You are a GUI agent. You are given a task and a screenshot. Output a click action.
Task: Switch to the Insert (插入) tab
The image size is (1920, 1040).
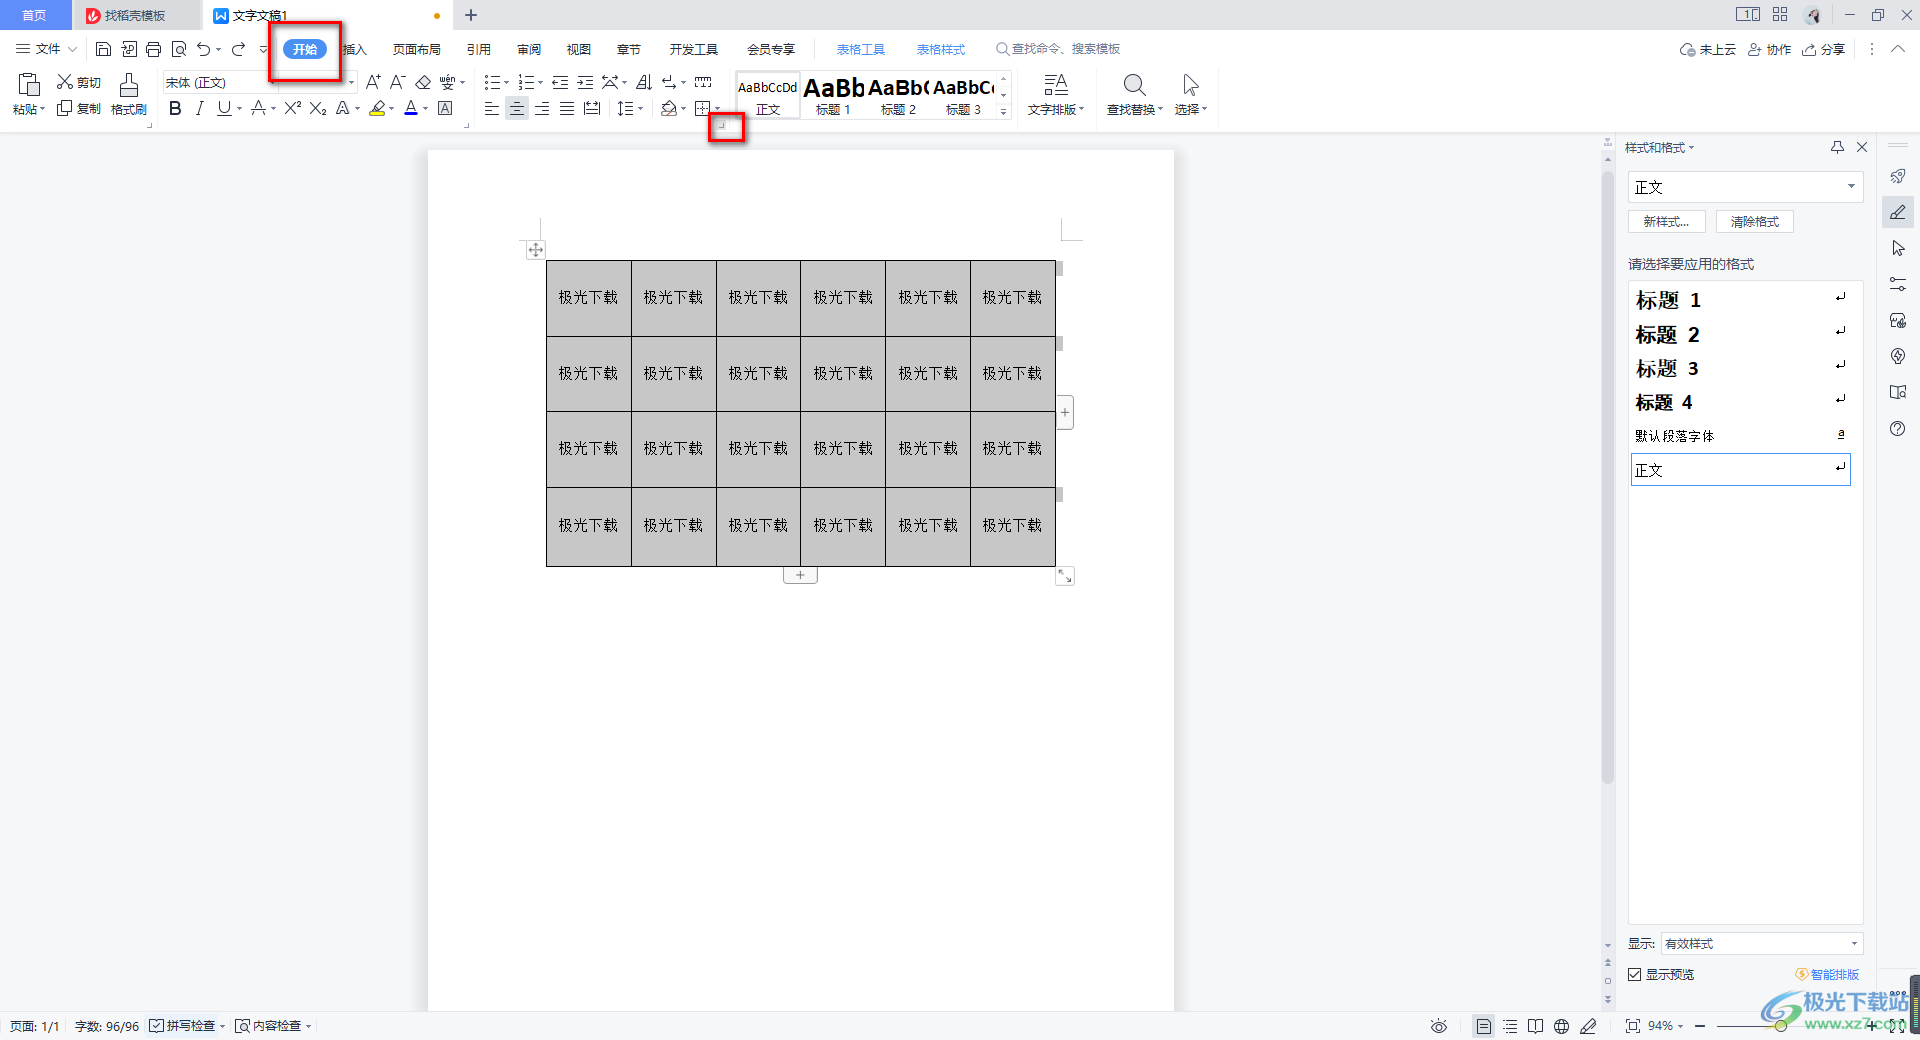pos(356,49)
